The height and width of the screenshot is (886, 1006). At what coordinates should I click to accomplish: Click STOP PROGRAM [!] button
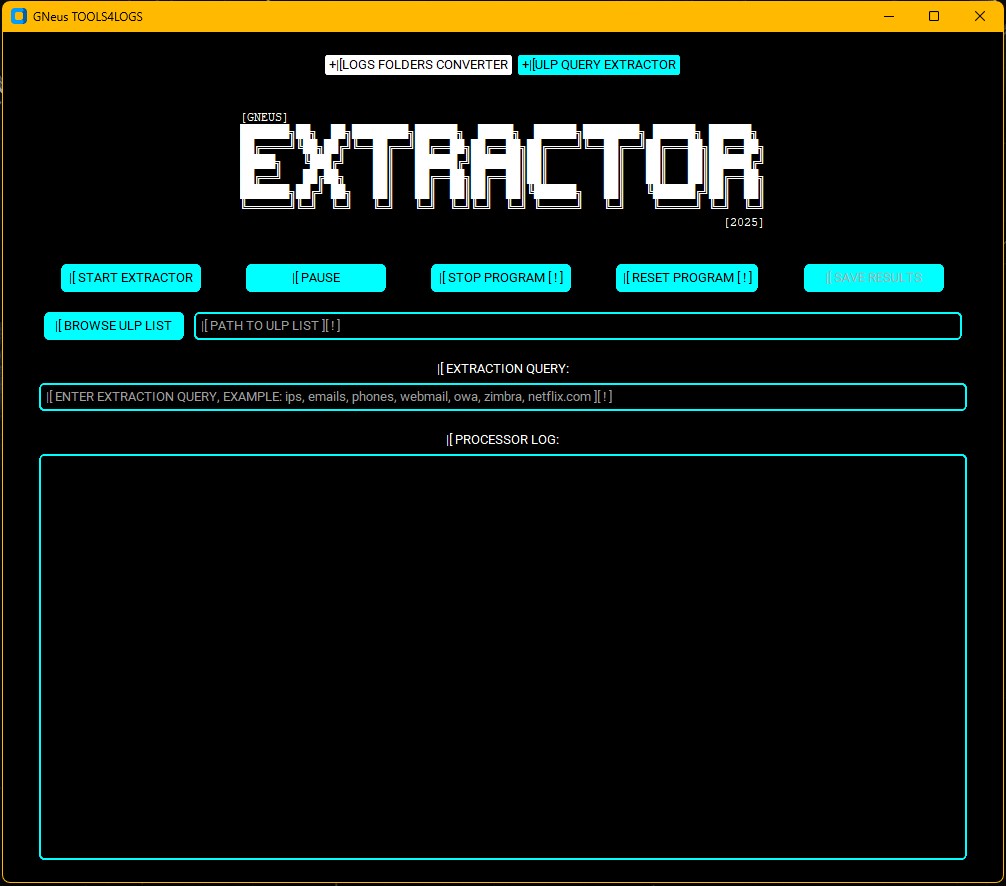click(x=501, y=278)
